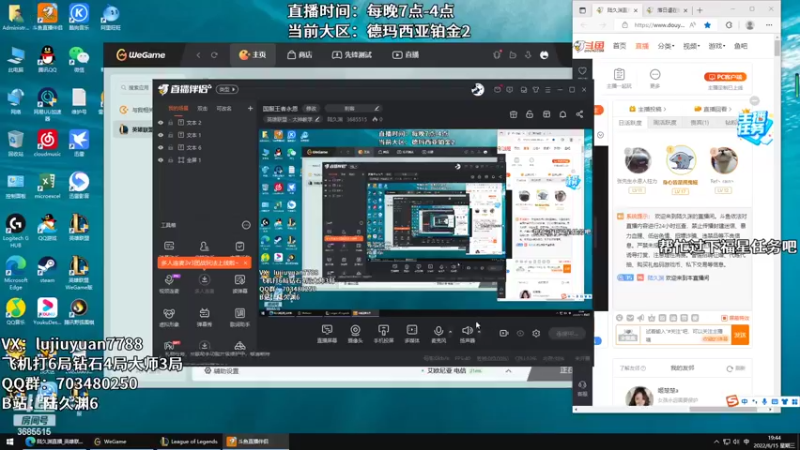Open 直播回看 link on Douyu
The width and height of the screenshot is (800, 450).
pyautogui.click(x=714, y=109)
